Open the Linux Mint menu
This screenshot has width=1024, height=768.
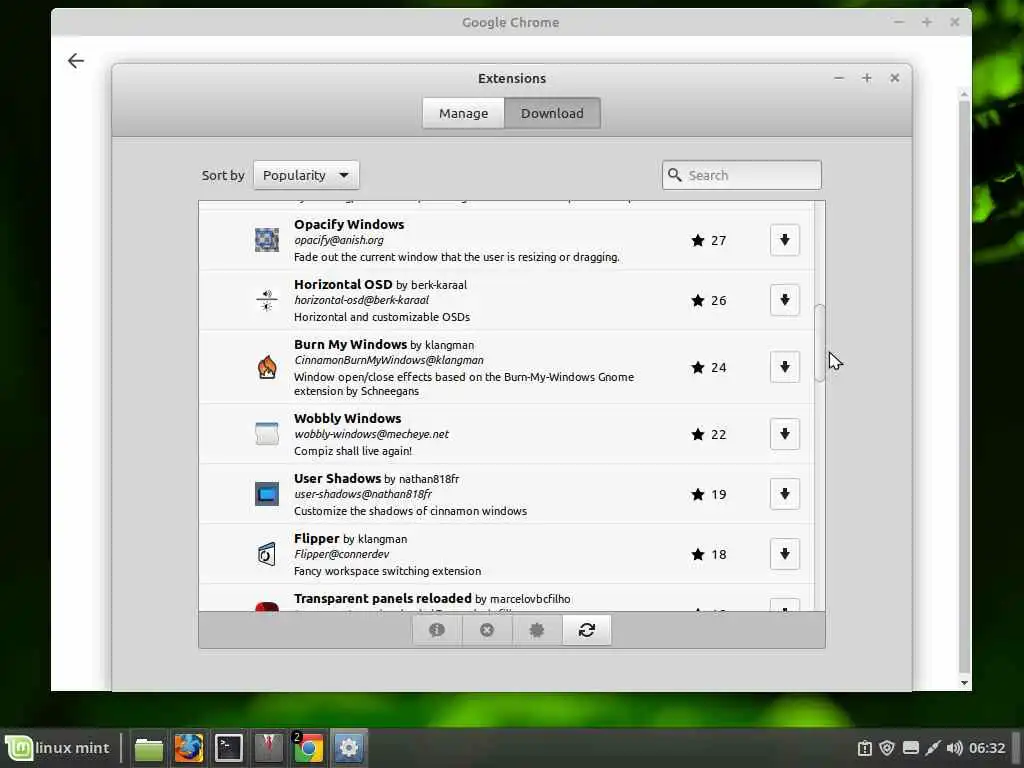(x=57, y=748)
